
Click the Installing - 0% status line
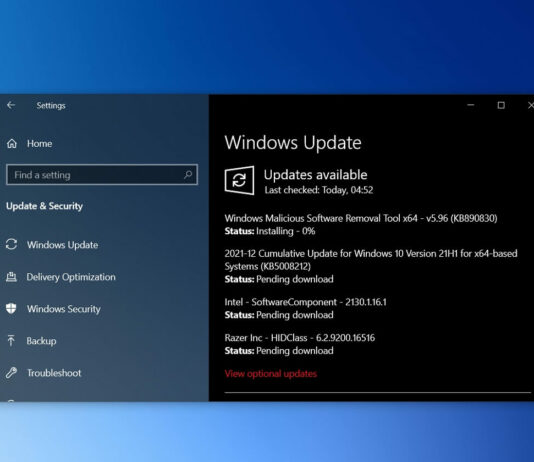tap(270, 231)
